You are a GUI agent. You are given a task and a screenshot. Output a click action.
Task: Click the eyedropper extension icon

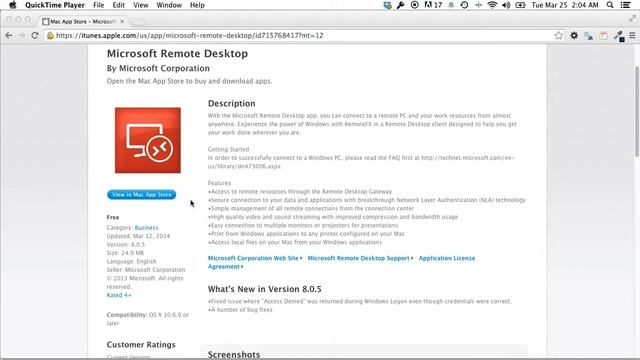point(619,36)
